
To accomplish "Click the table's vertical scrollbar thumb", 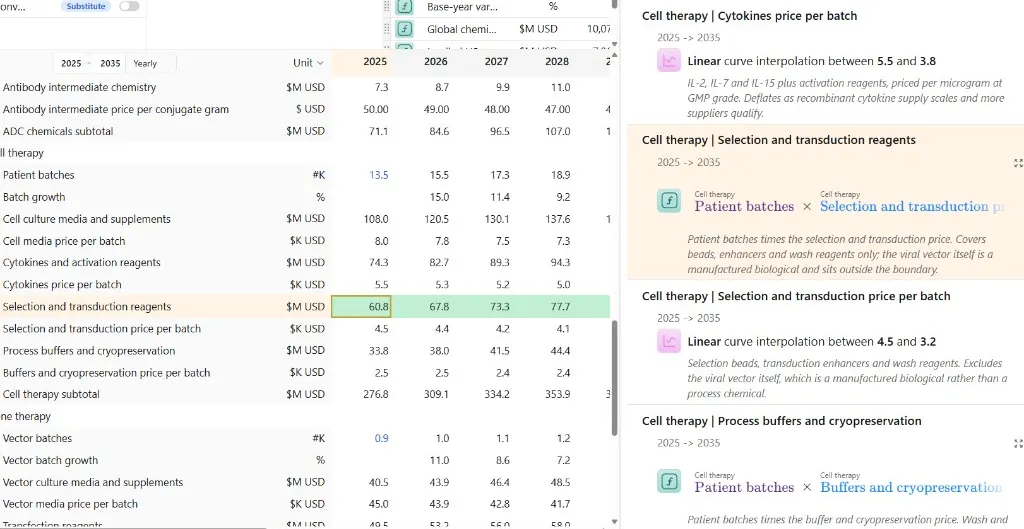I will click(614, 377).
